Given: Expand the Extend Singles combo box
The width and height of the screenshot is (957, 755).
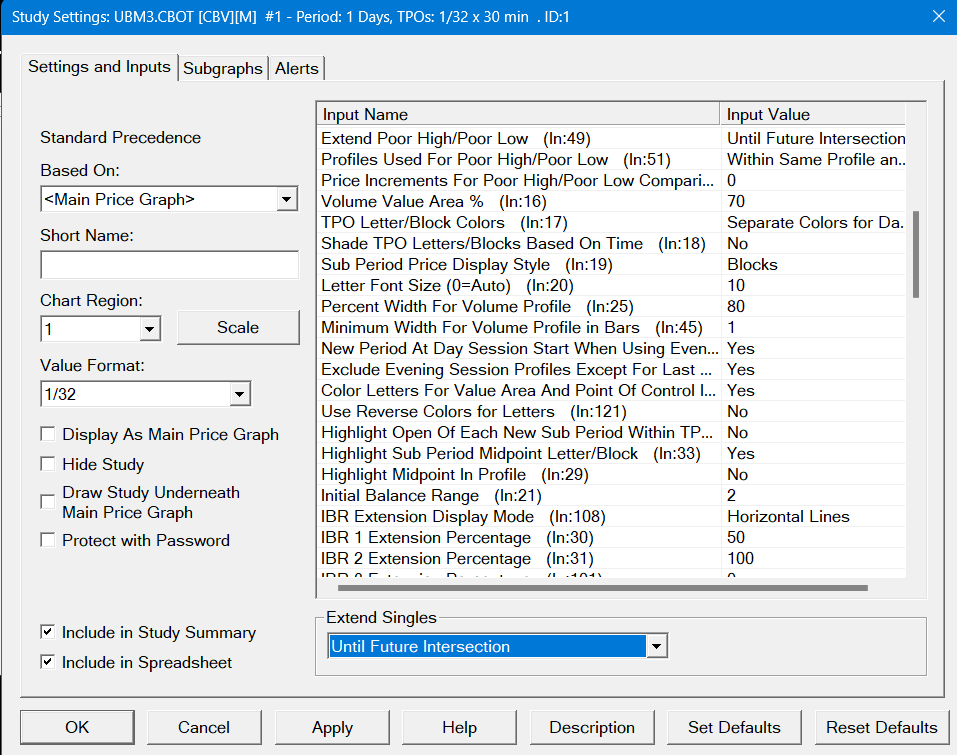Looking at the screenshot, I should 656,647.
